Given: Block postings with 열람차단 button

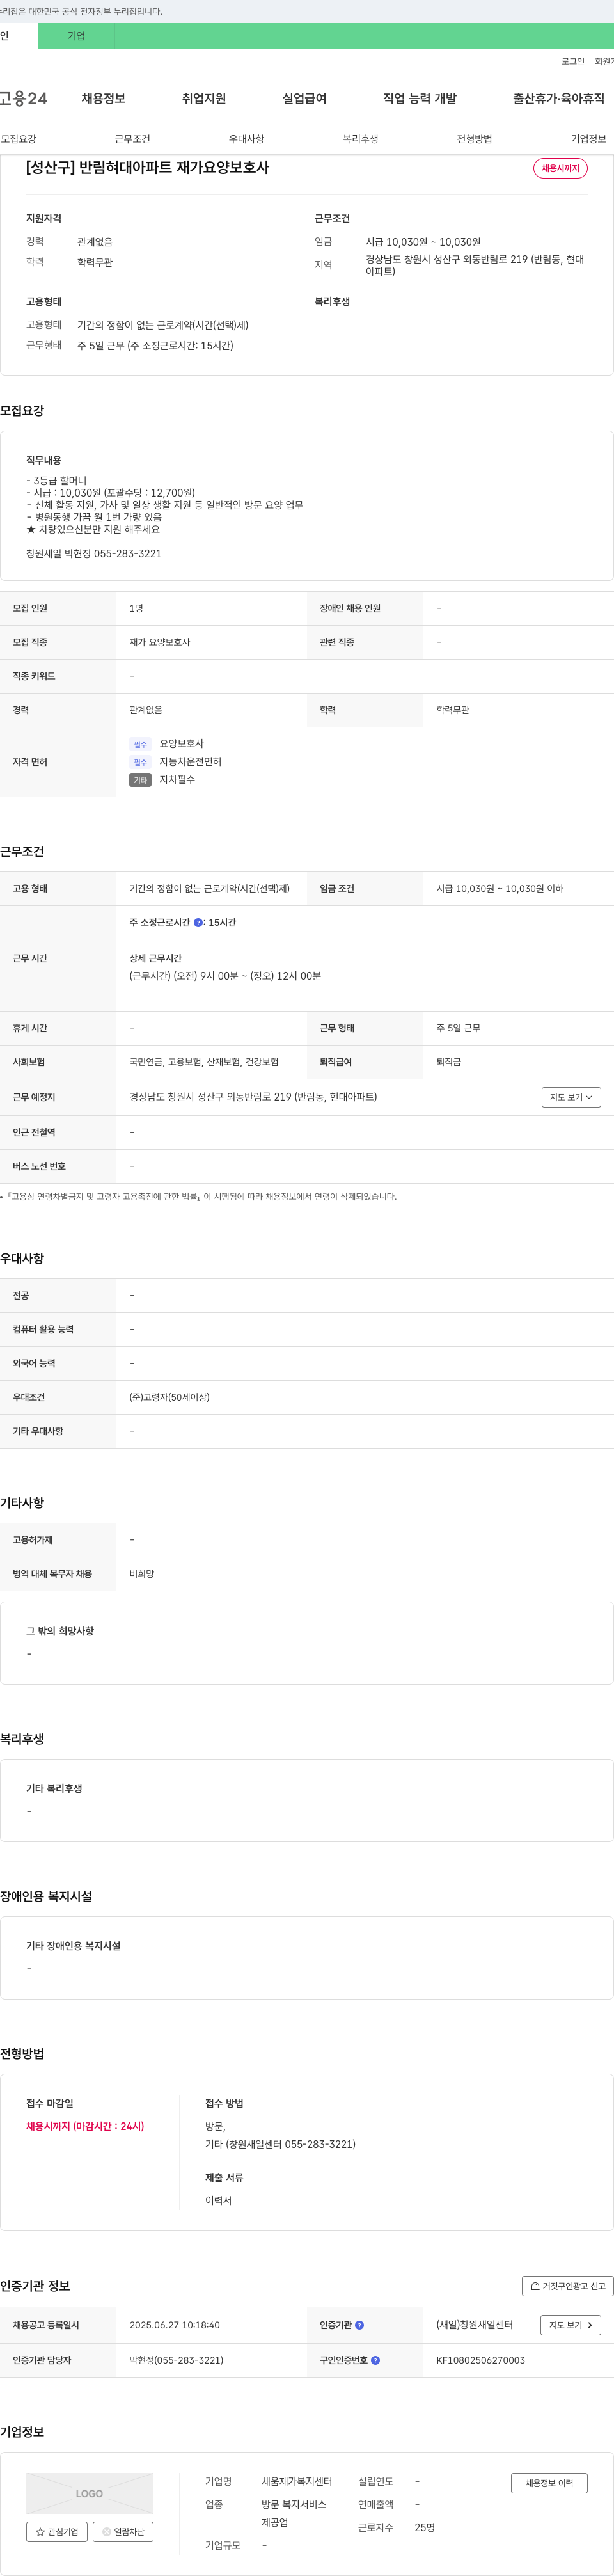Looking at the screenshot, I should [123, 2532].
